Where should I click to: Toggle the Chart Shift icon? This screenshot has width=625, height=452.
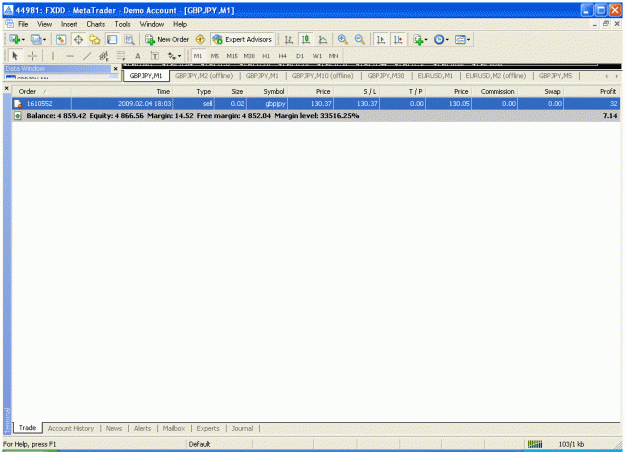coord(398,39)
